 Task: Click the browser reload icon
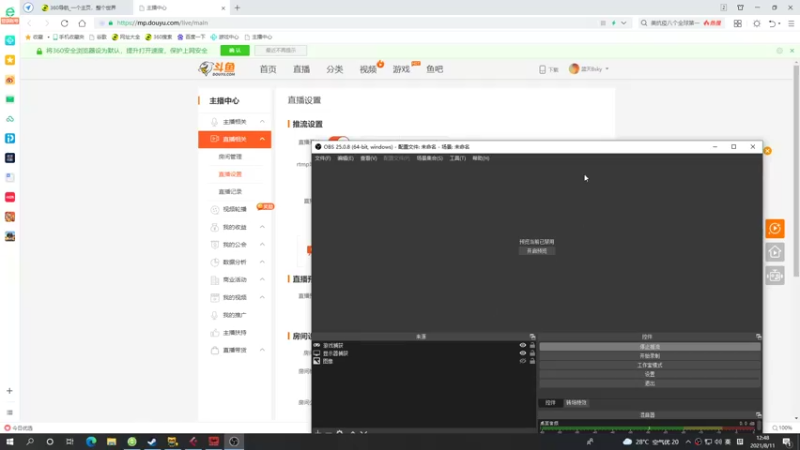click(64, 23)
